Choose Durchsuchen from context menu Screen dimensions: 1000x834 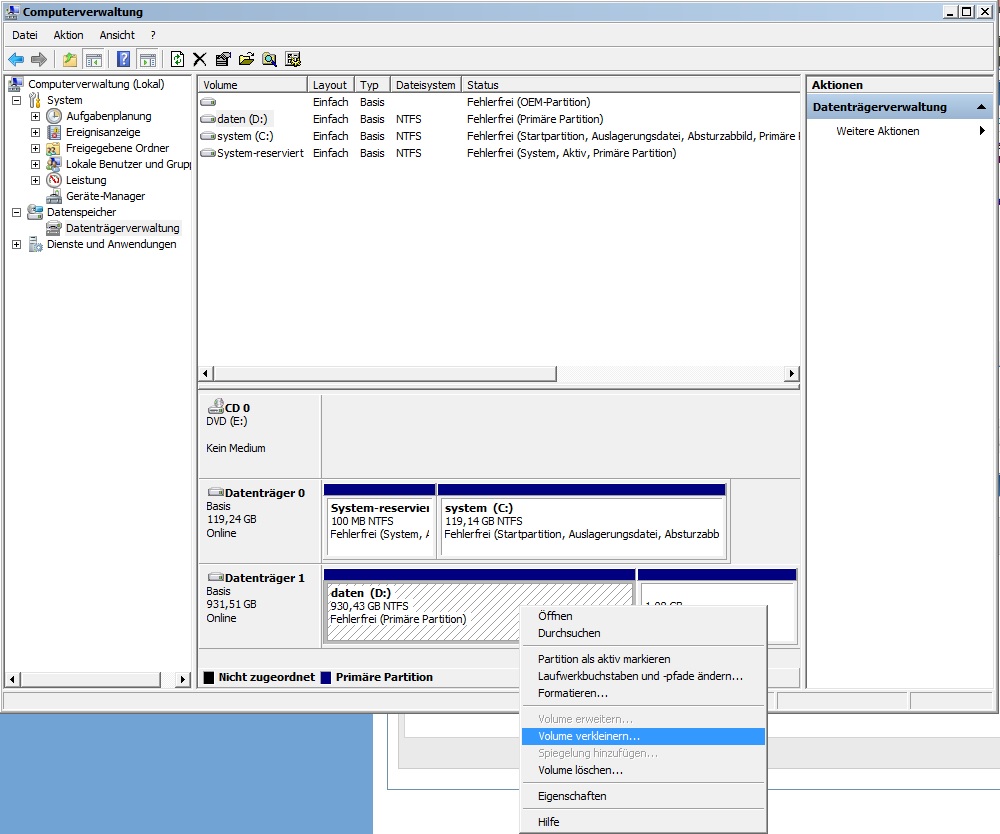[x=643, y=633]
